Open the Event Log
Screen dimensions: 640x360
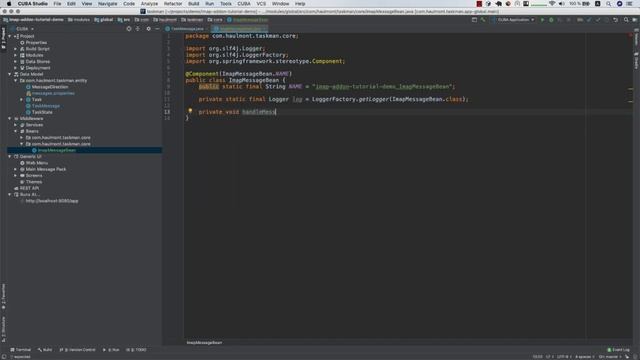[618, 350]
